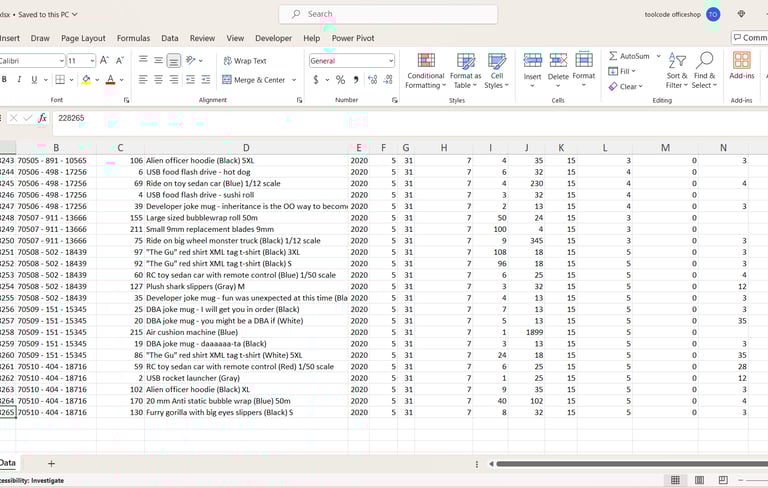Switch to the Review tab
Image resolution: width=768 pixels, height=488 pixels.
click(202, 38)
